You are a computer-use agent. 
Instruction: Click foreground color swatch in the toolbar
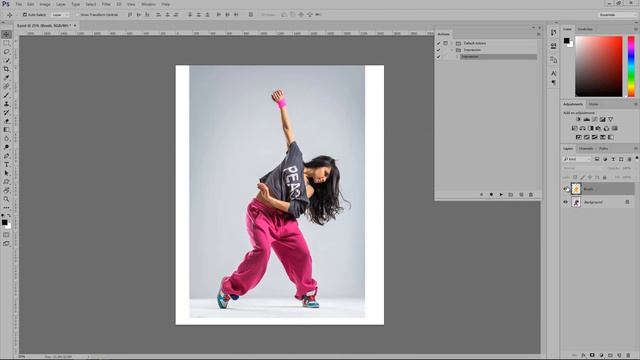click(4, 222)
